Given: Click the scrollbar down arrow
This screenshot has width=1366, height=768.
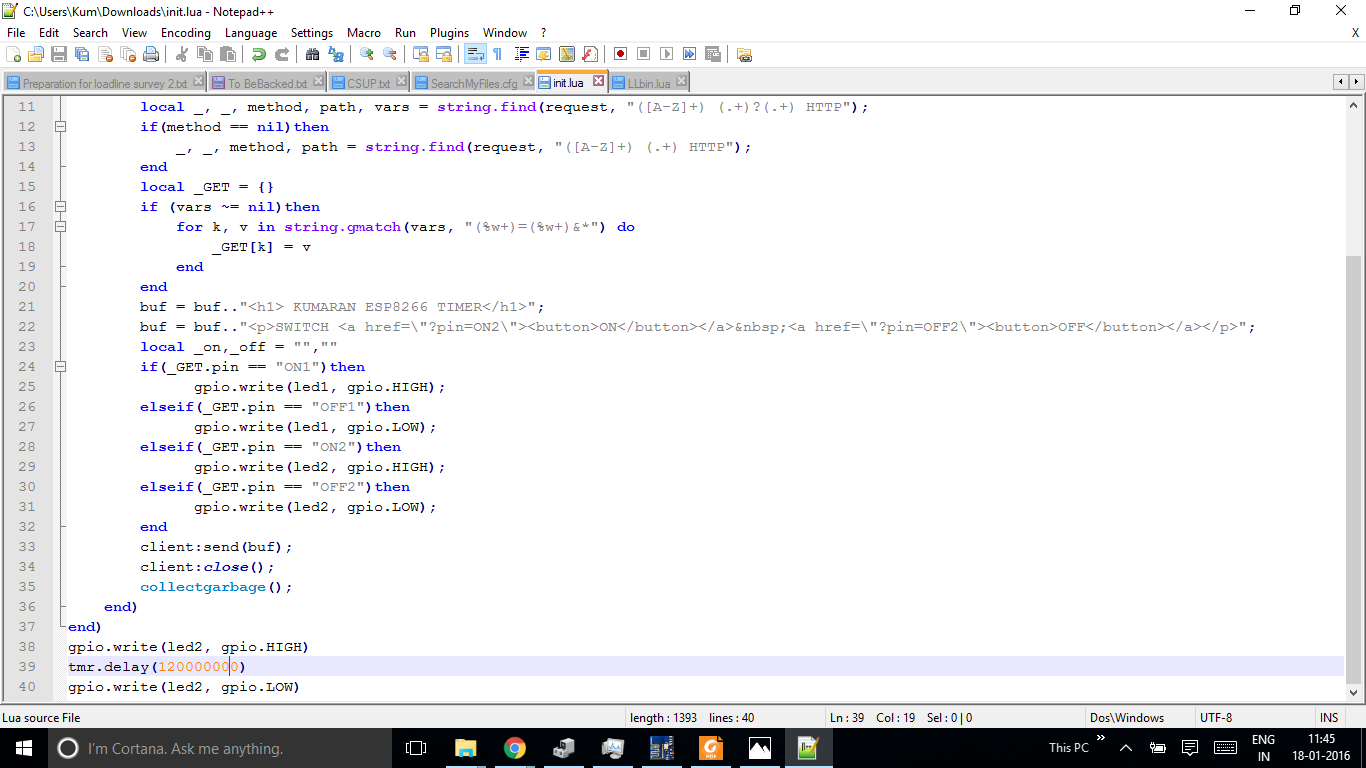Looking at the screenshot, I should click(x=1354, y=691).
